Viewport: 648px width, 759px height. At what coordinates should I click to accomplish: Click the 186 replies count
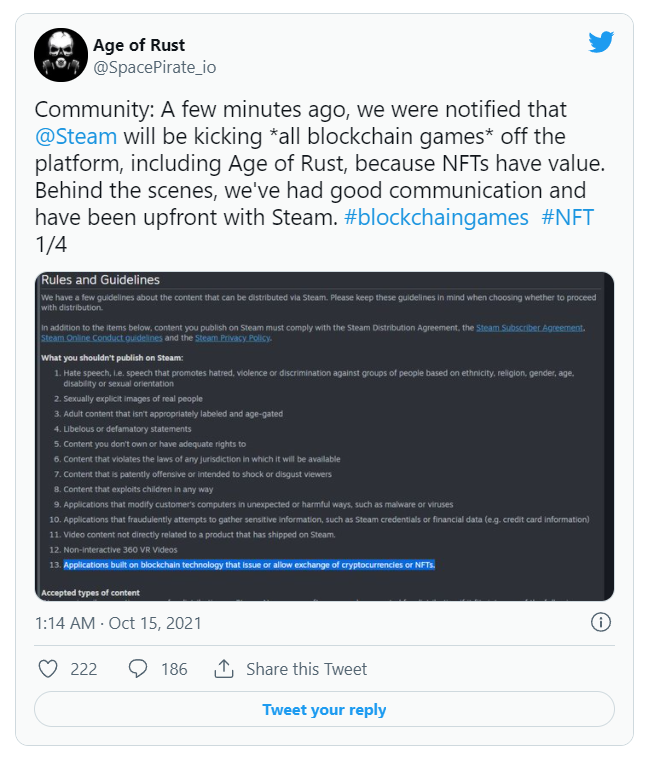(174, 669)
